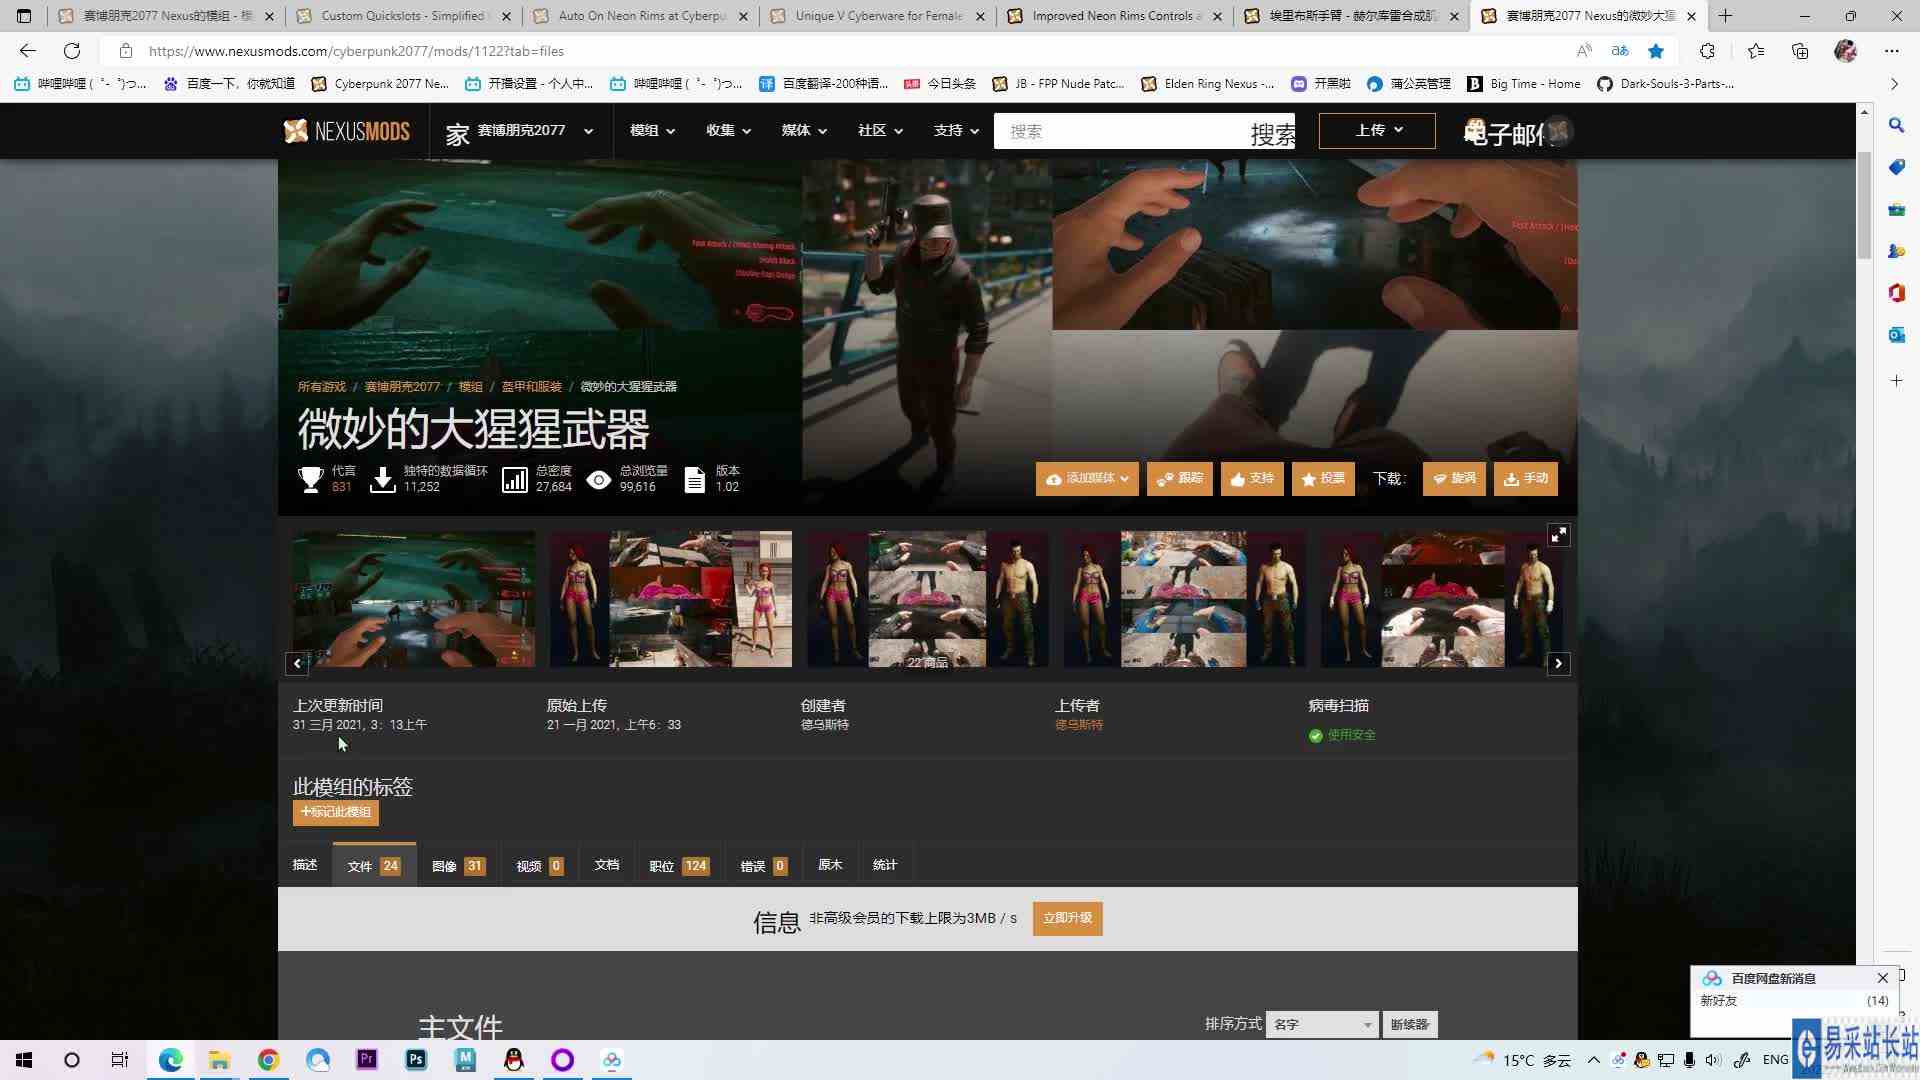The image size is (1920, 1080).
Task: Click the Nexus search input field
Action: tap(1121, 131)
